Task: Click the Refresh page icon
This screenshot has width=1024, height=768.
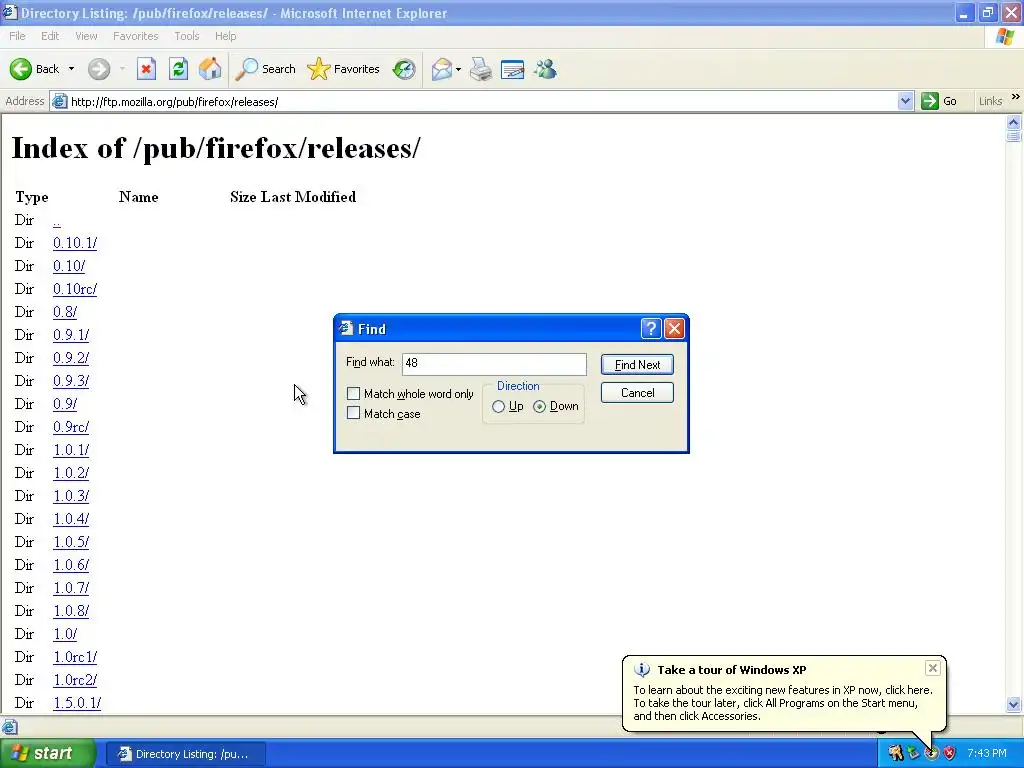Action: 178,69
